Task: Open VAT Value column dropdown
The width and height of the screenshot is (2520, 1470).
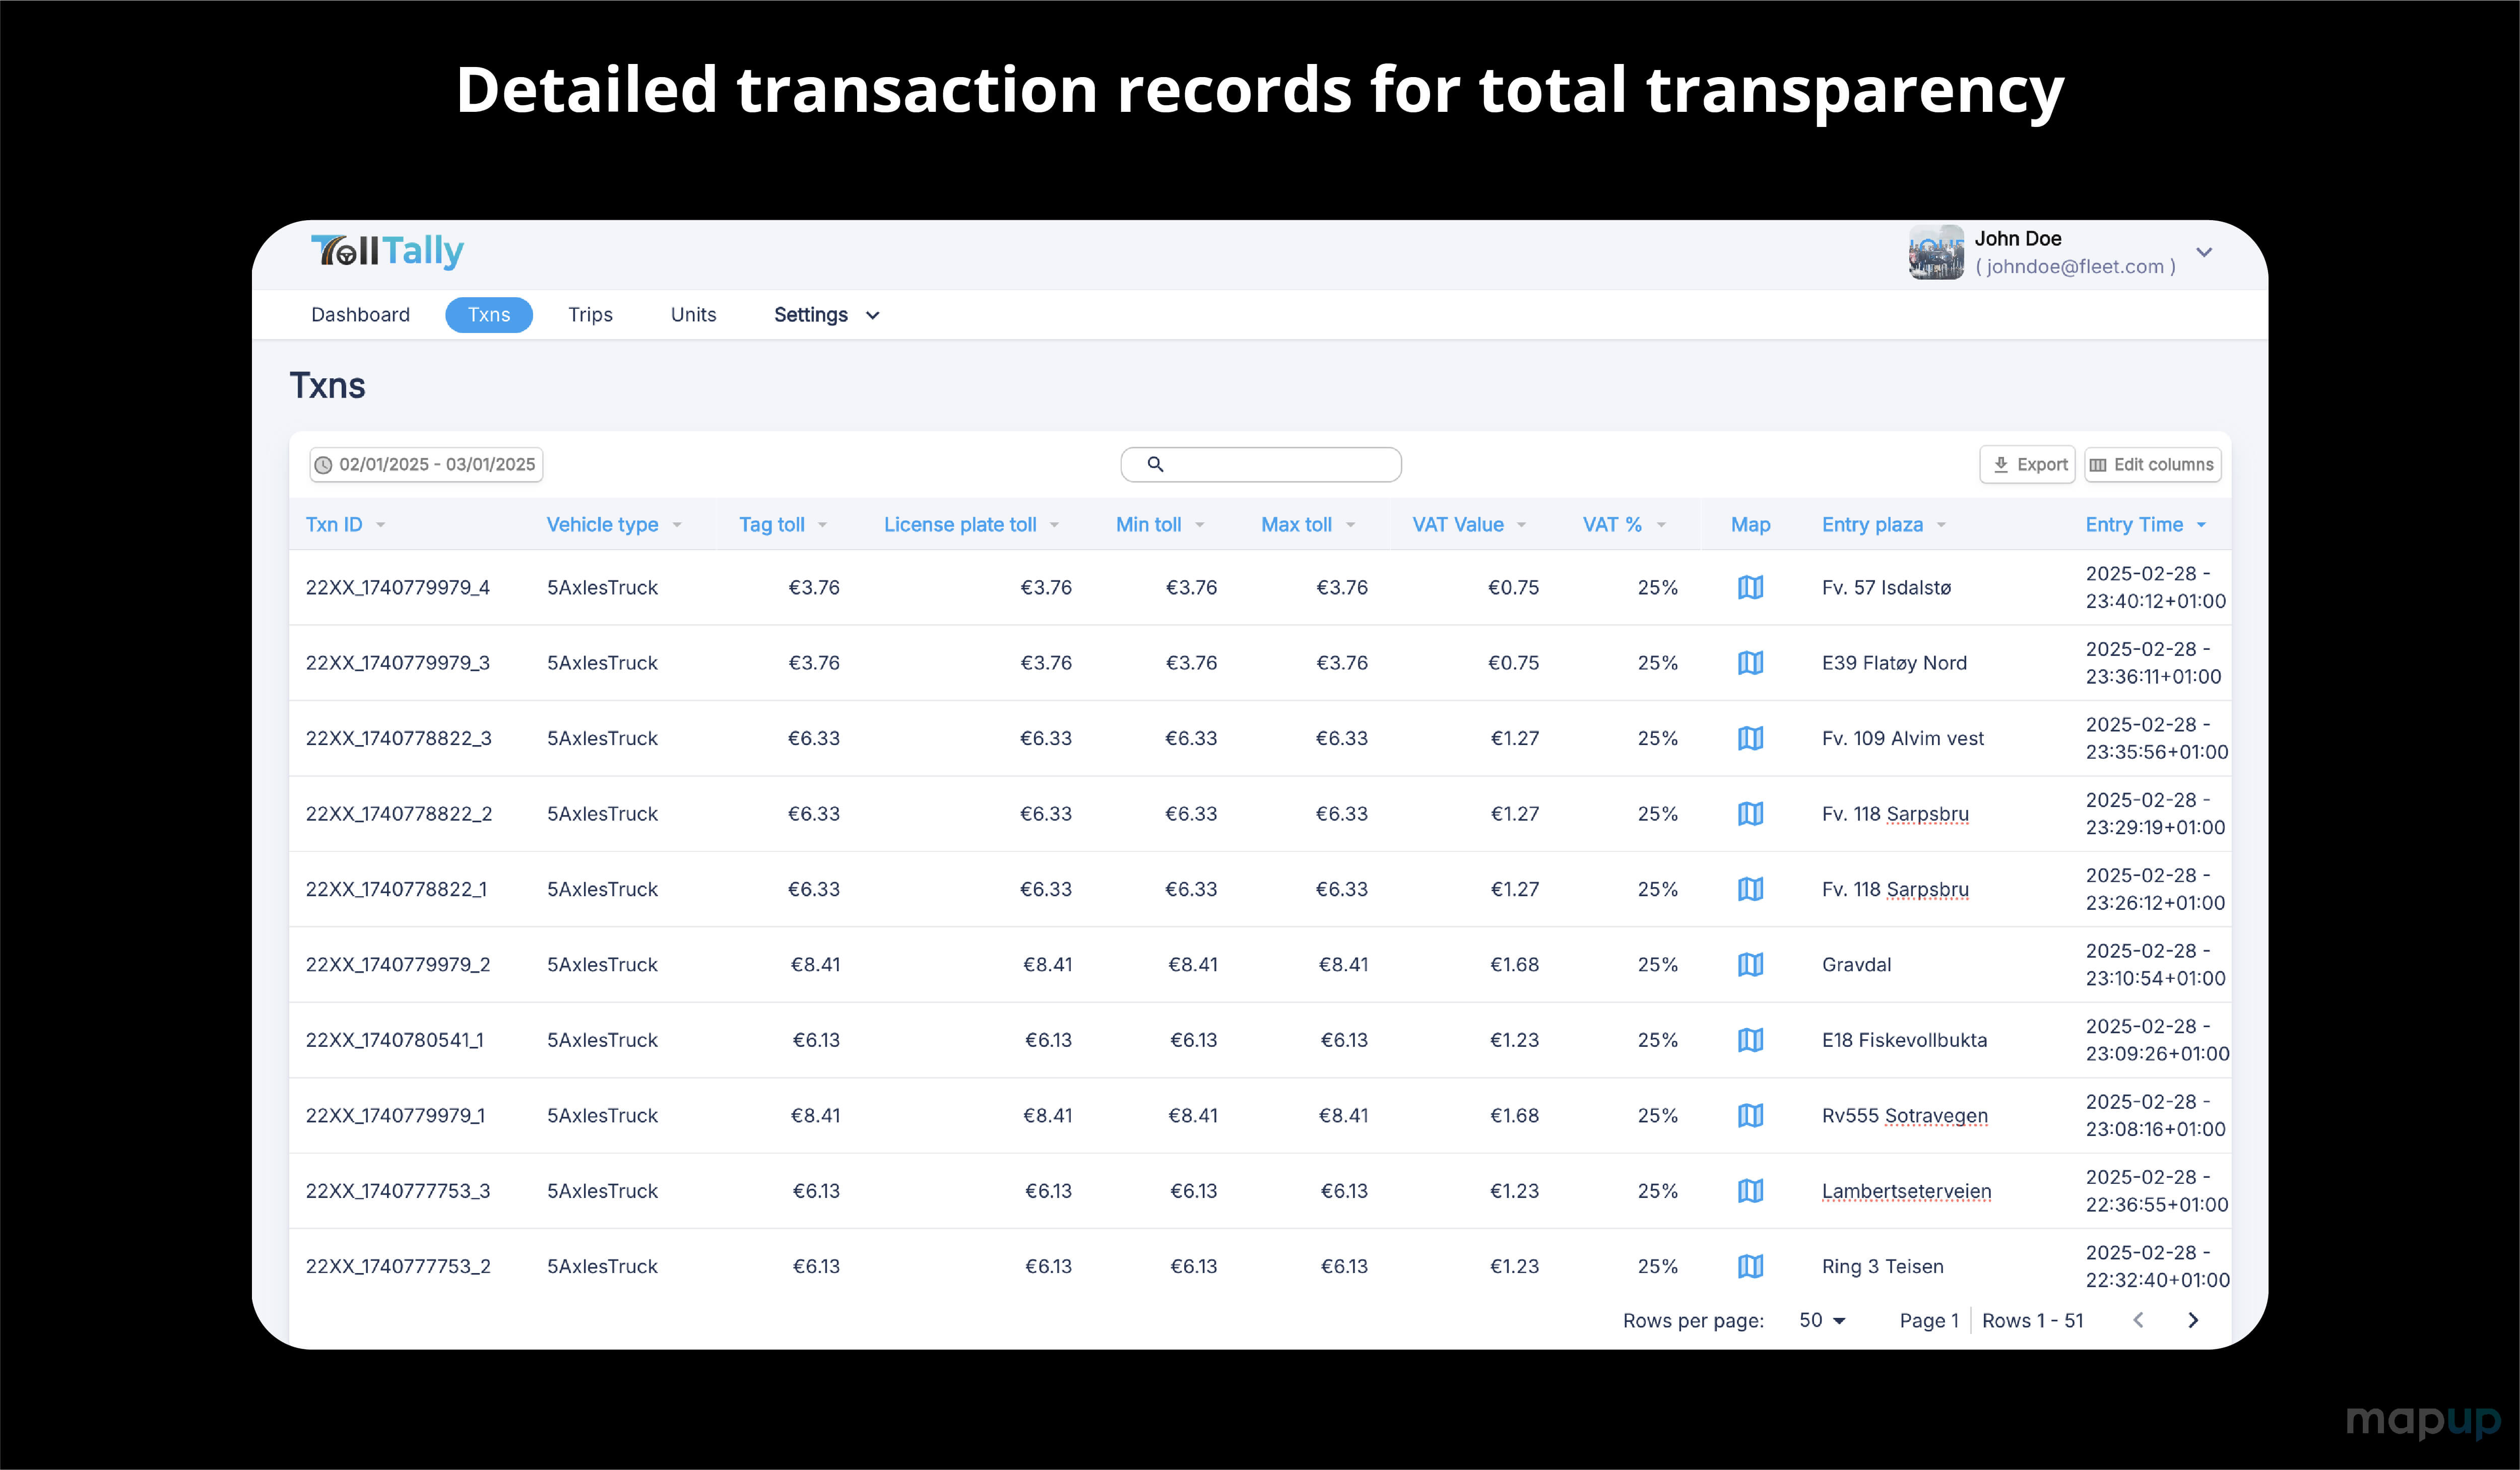Action: tap(1521, 525)
